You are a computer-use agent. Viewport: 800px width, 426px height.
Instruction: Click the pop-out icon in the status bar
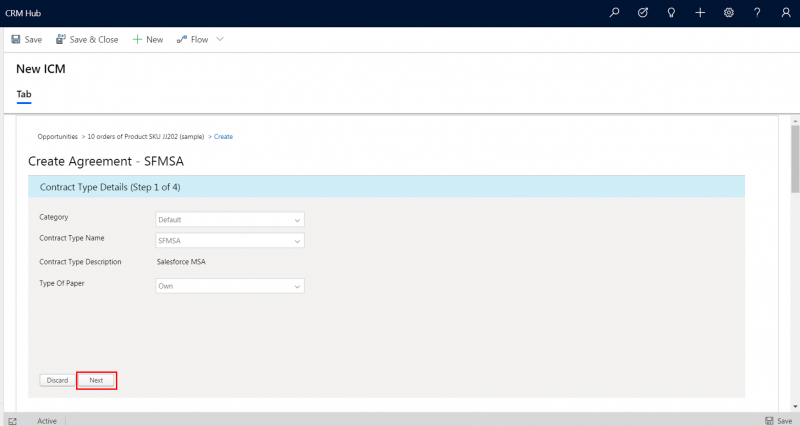pos(12,421)
